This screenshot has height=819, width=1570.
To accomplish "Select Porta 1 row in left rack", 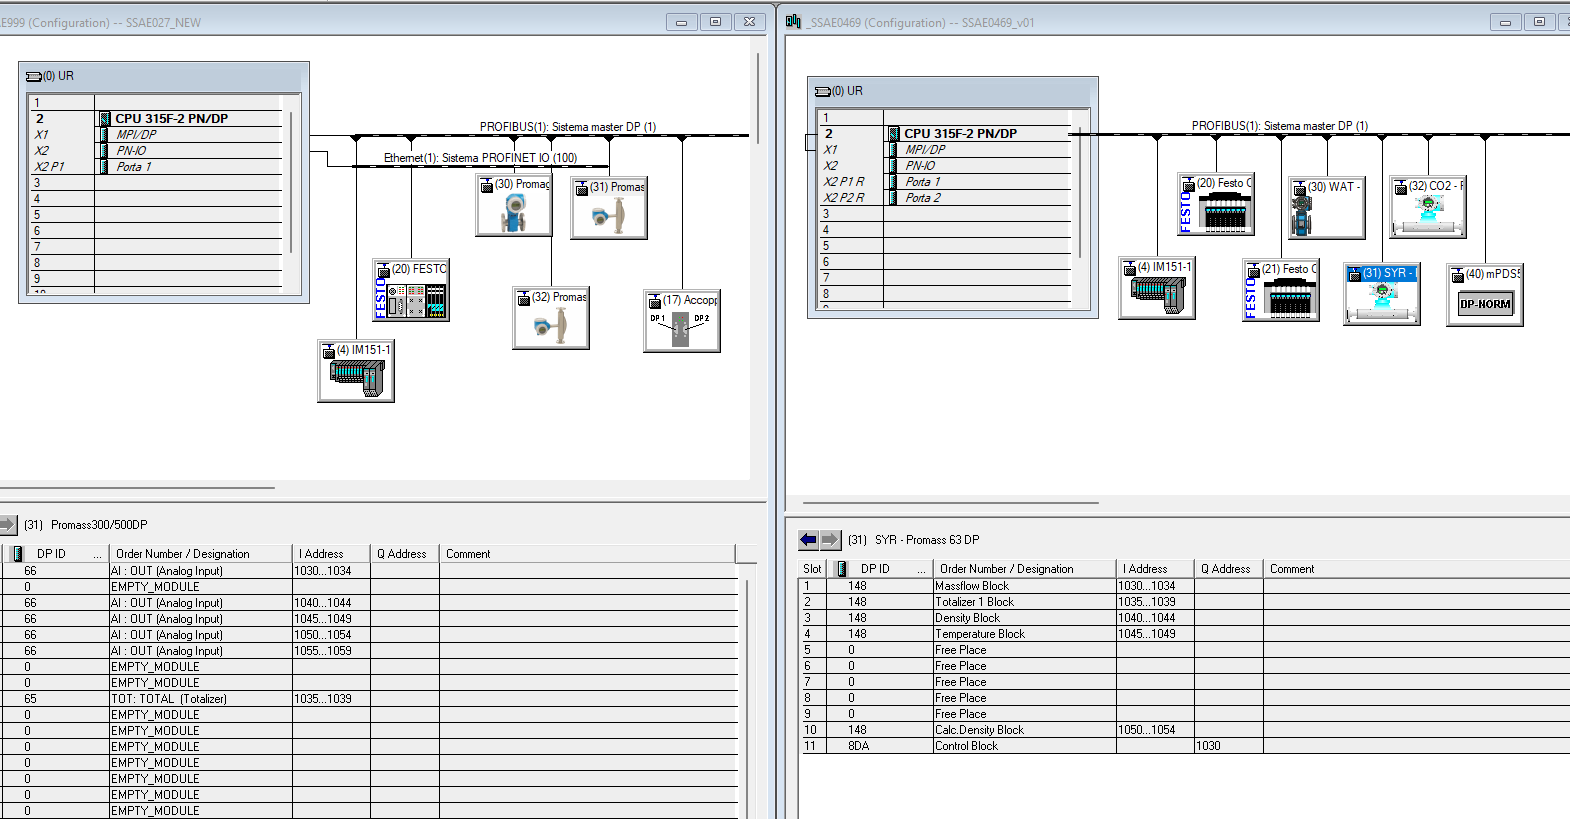I will click(157, 166).
